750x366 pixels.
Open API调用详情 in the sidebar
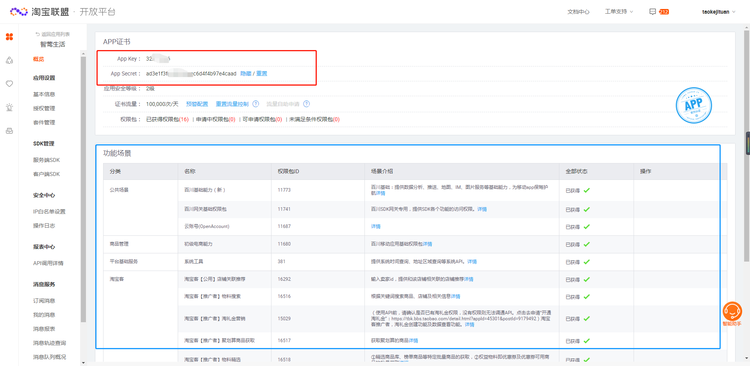pos(48,263)
